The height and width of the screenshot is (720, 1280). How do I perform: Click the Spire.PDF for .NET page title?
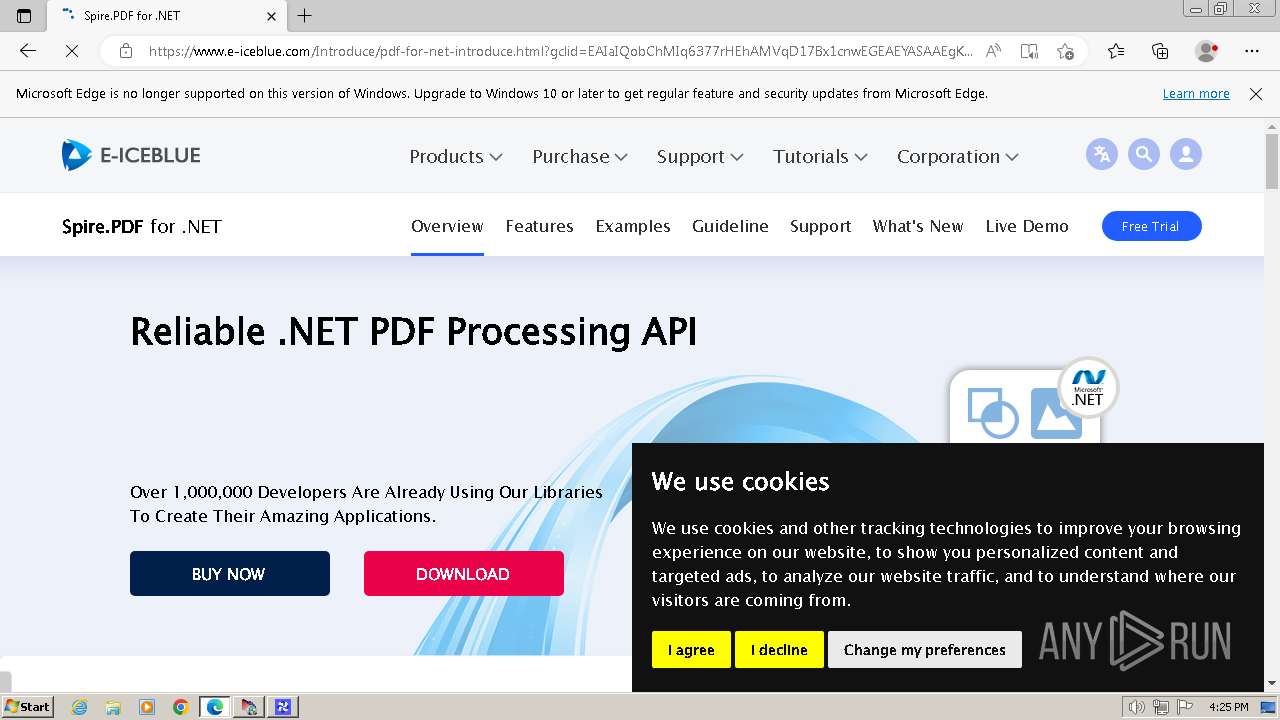click(142, 226)
